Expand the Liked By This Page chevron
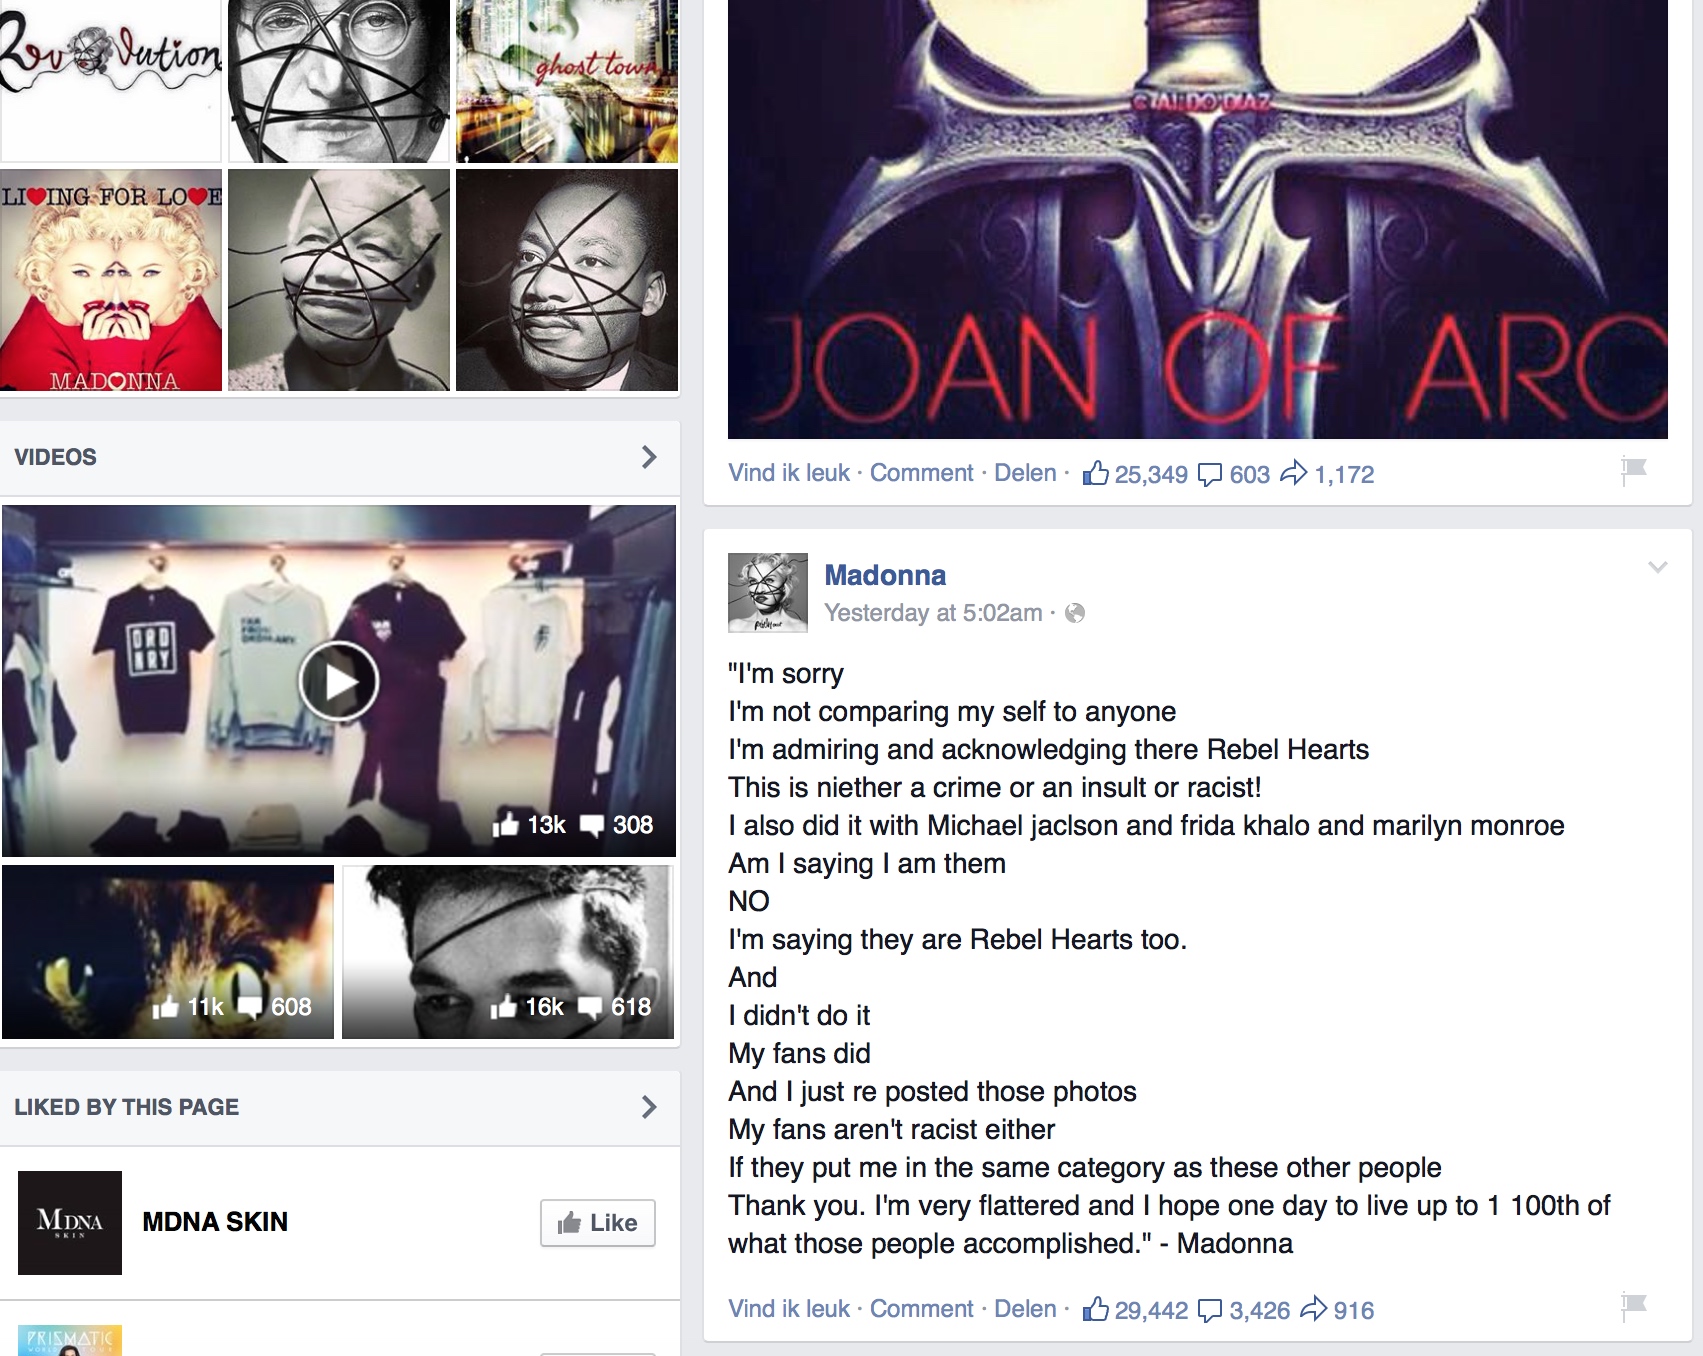 pos(649,1107)
